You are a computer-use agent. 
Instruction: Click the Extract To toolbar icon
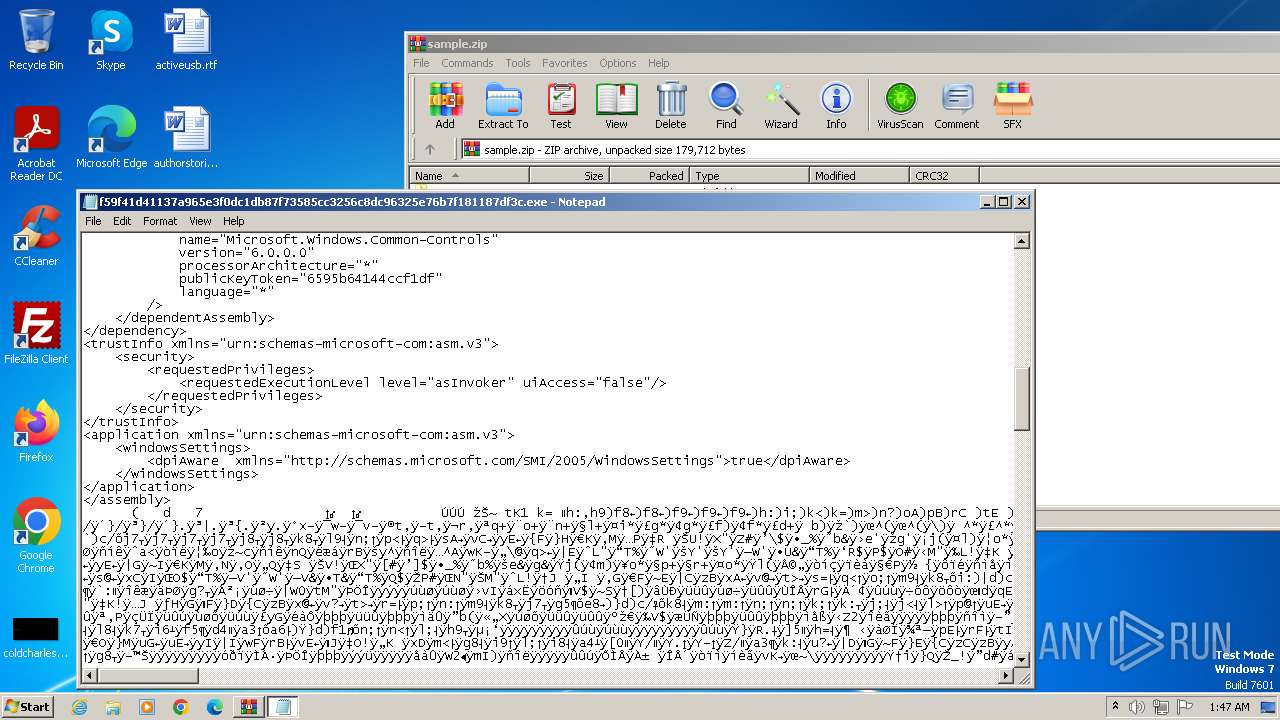click(503, 106)
